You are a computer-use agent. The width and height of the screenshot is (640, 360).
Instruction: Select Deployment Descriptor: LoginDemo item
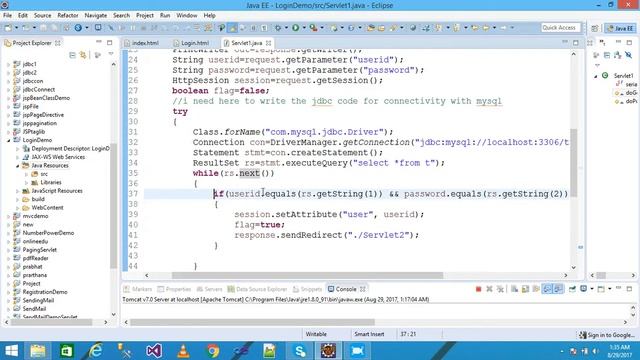click(70, 149)
